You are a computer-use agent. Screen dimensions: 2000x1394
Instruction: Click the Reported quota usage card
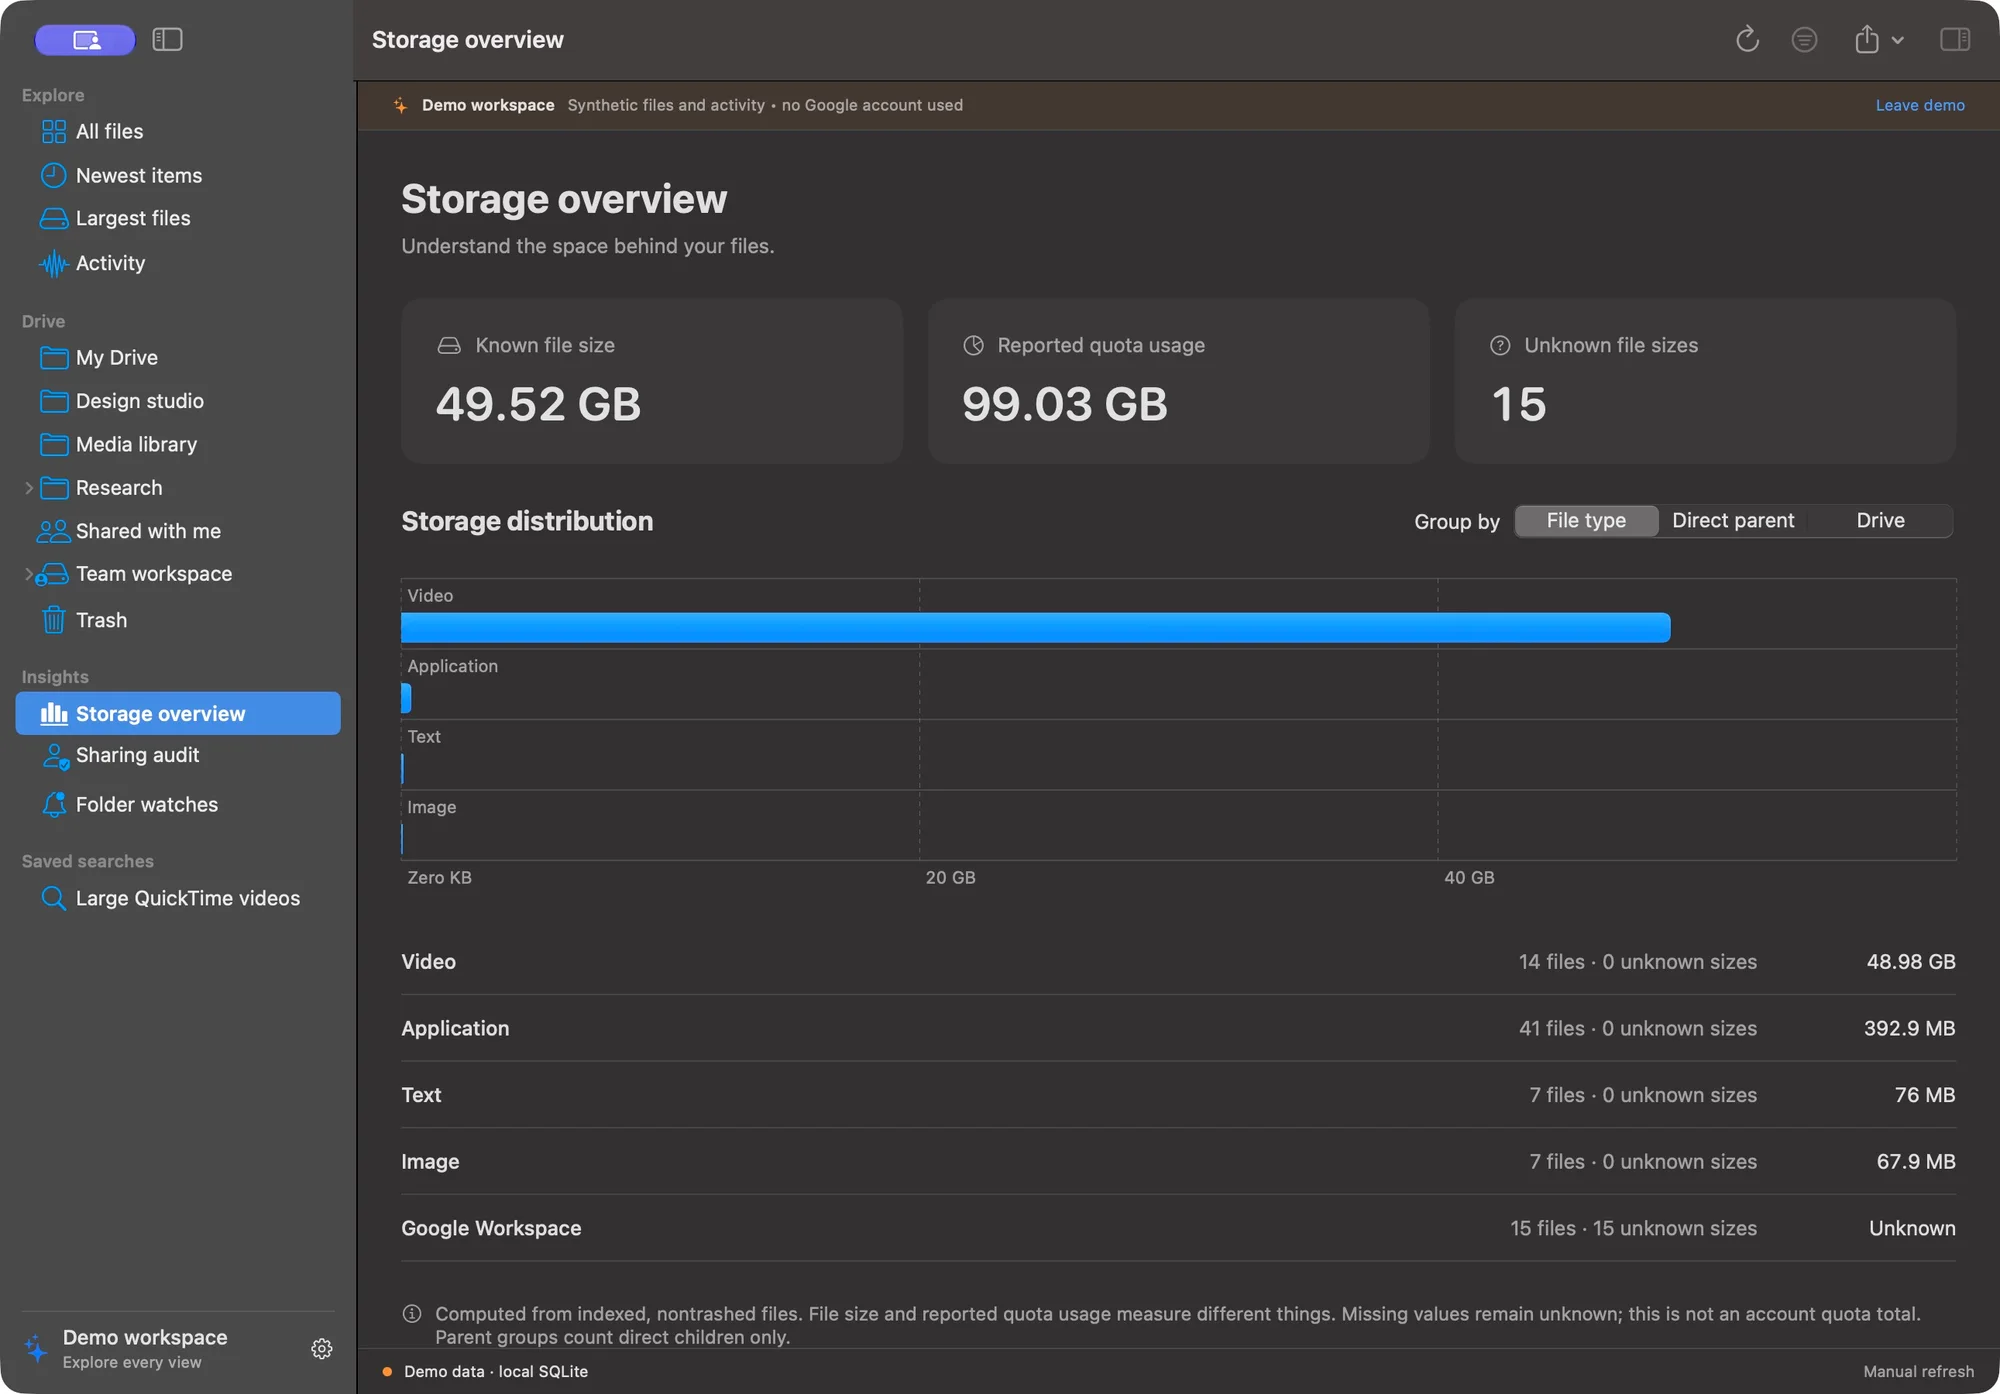pyautogui.click(x=1178, y=381)
